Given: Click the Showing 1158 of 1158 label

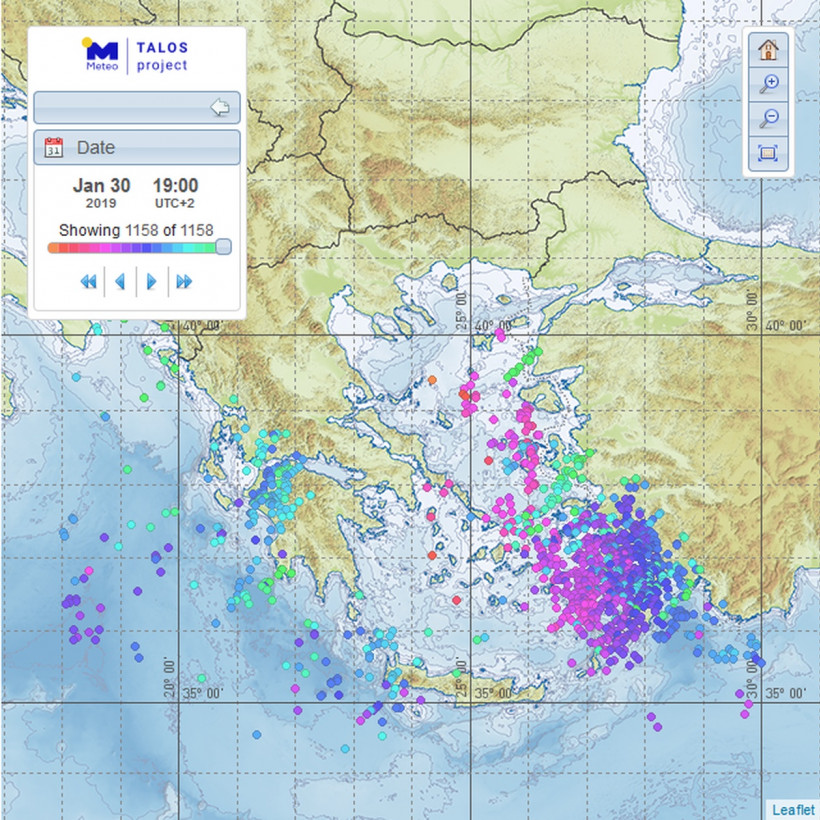Looking at the screenshot, I should pyautogui.click(x=136, y=229).
